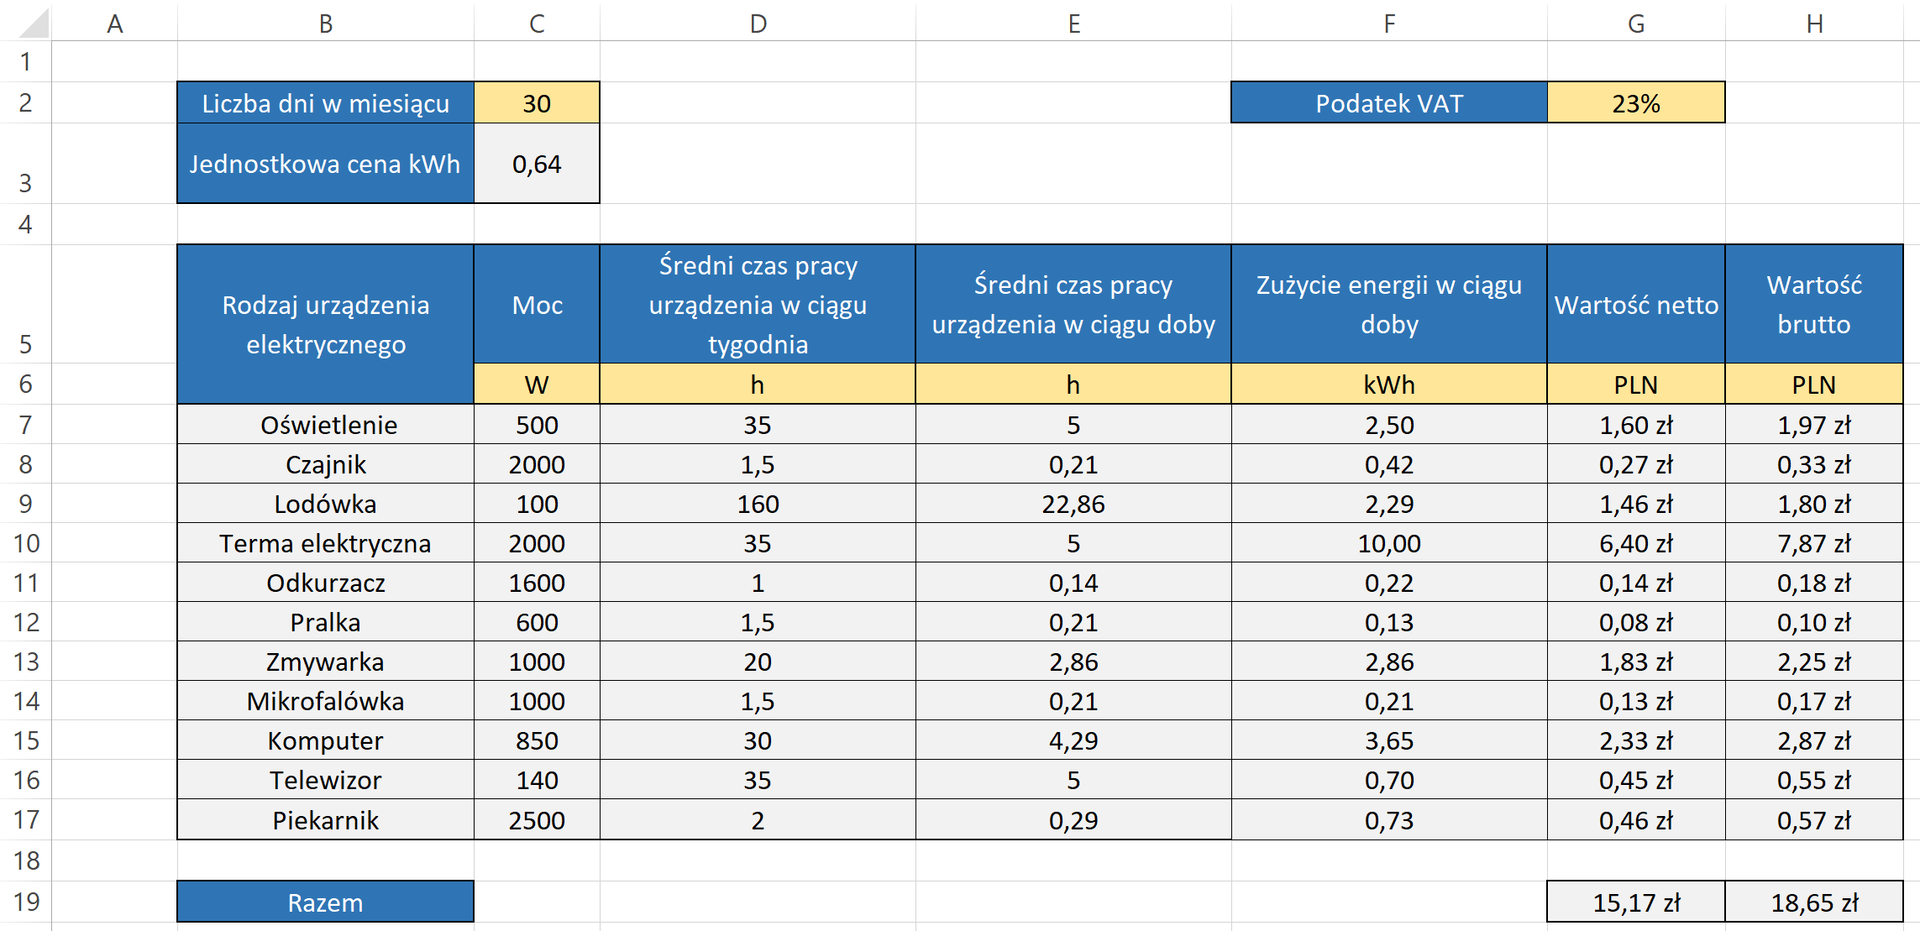This screenshot has width=1920, height=931.
Task: Select Zmywarka brutto value 2,25 zł
Action: [x=1814, y=662]
